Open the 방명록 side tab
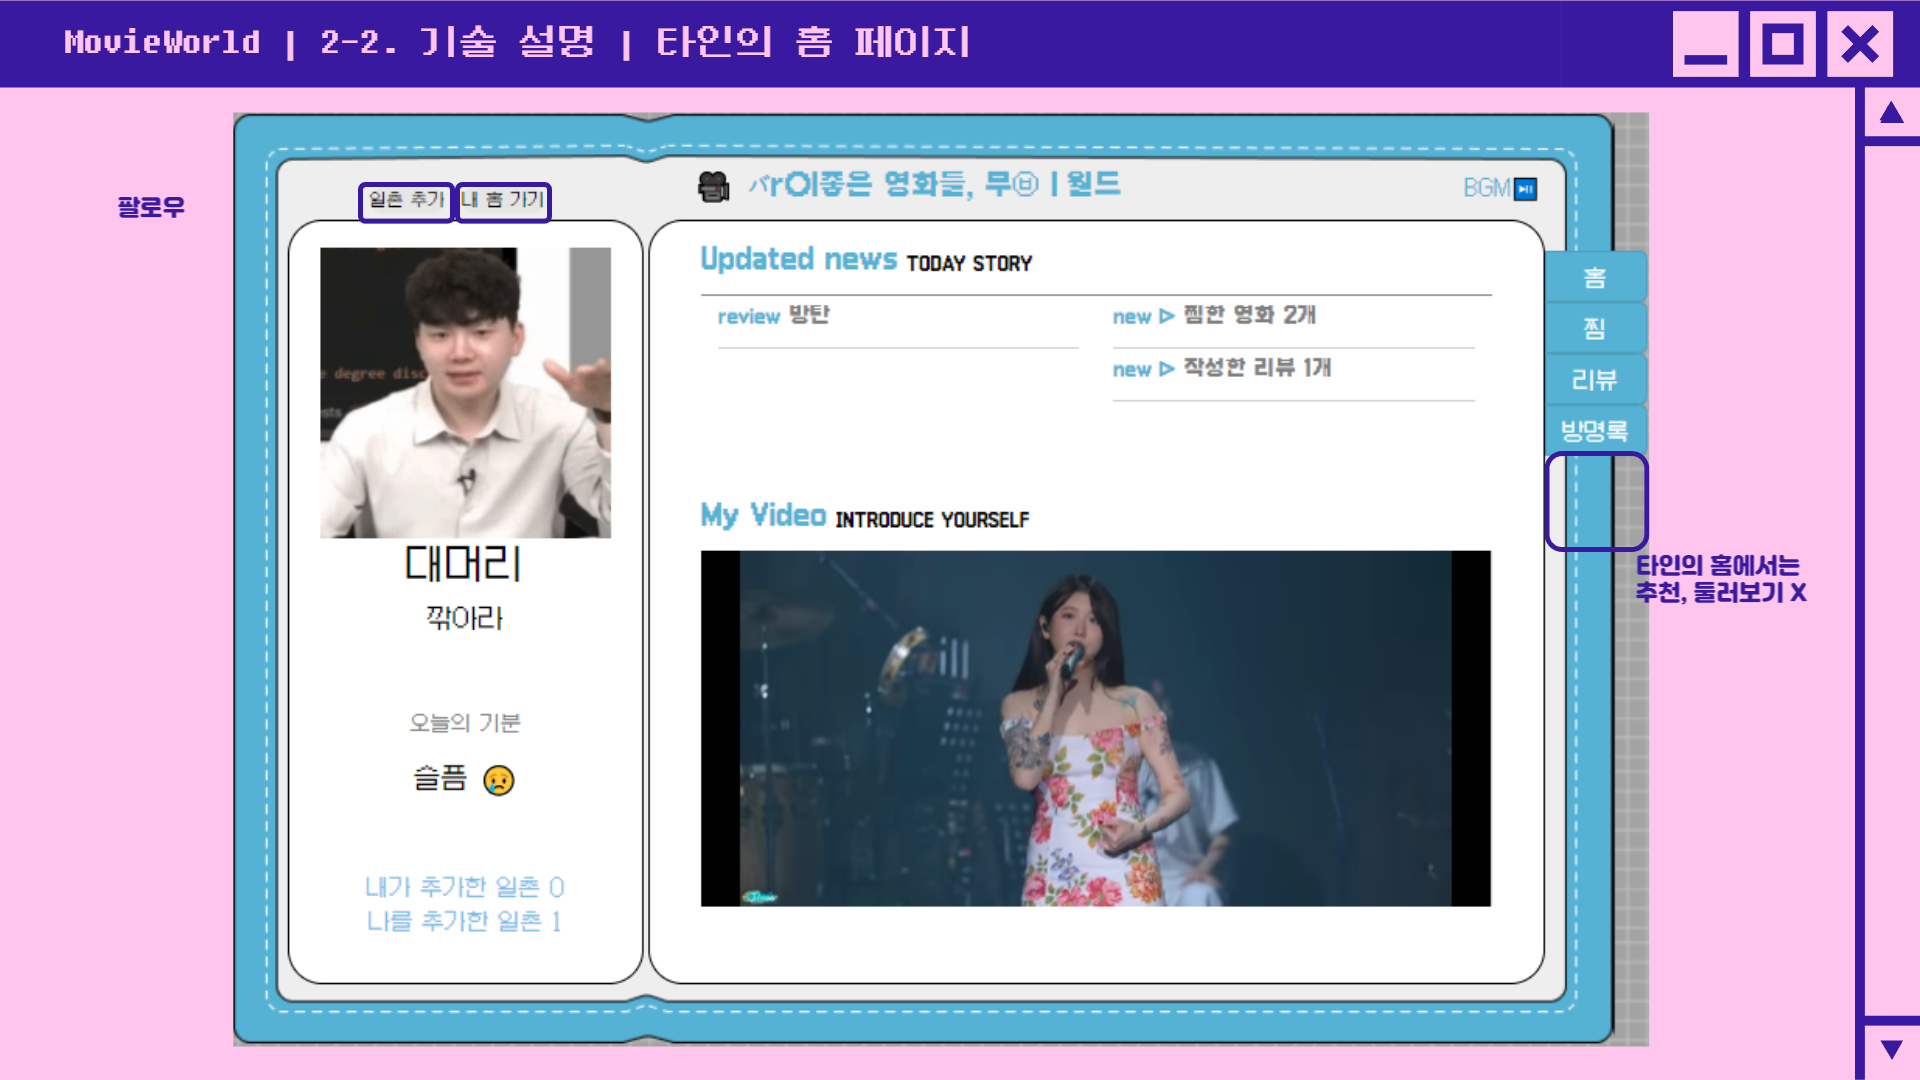The height and width of the screenshot is (1080, 1920). (1594, 431)
